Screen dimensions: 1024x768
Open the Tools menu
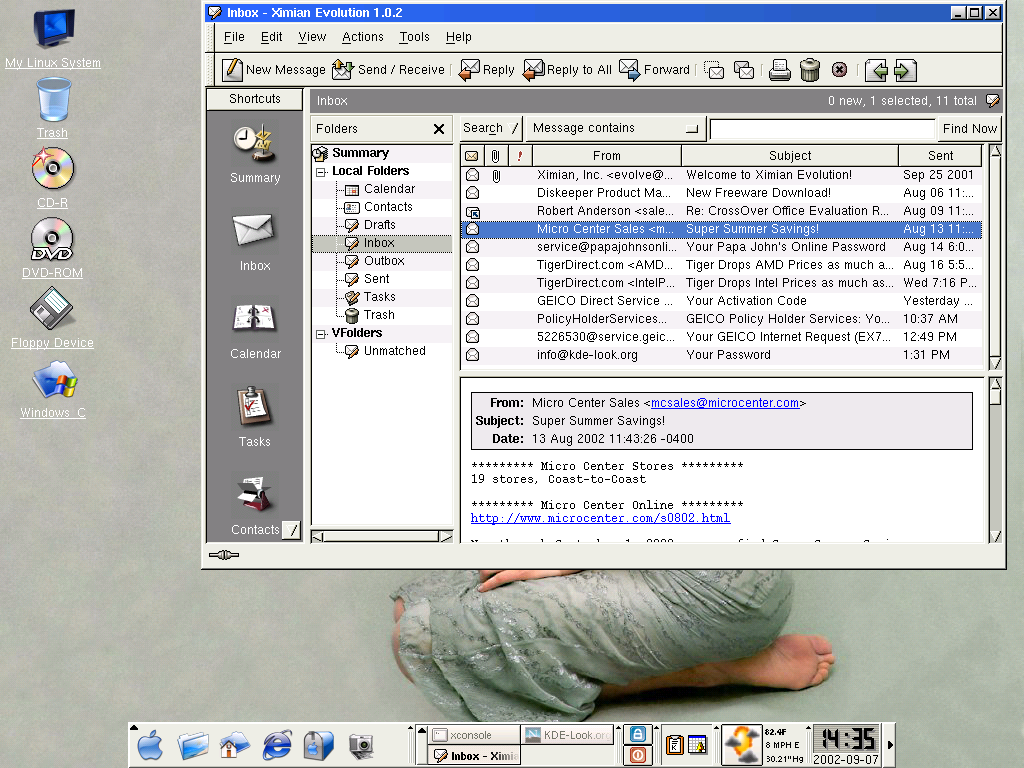point(414,37)
